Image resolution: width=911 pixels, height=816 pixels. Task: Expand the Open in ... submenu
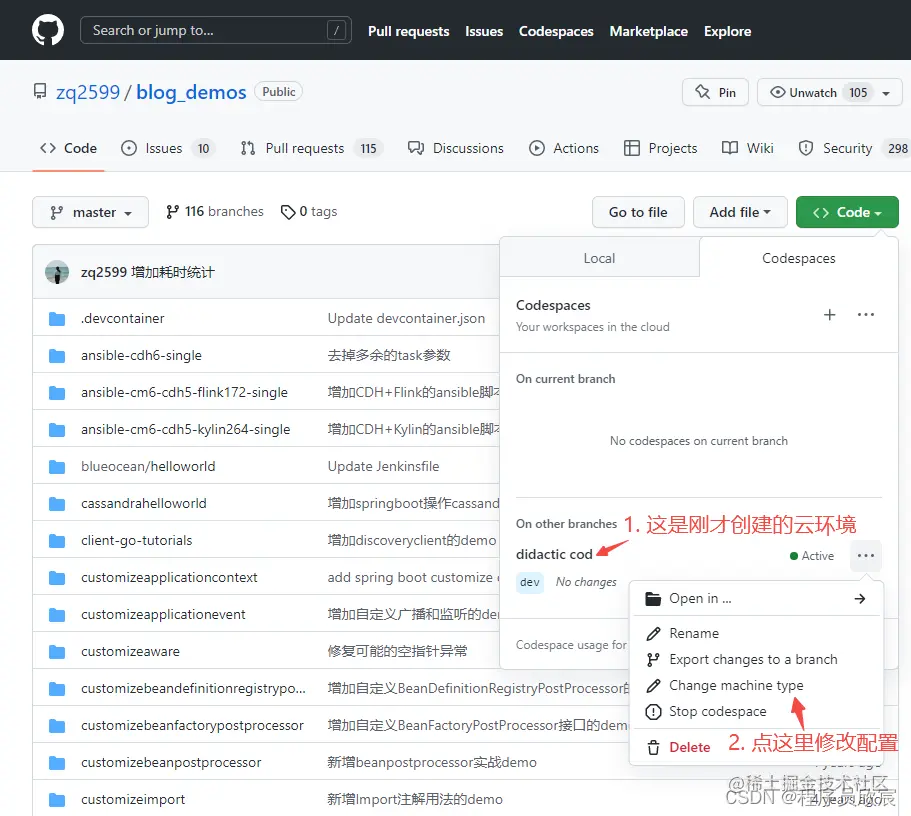[x=756, y=599]
